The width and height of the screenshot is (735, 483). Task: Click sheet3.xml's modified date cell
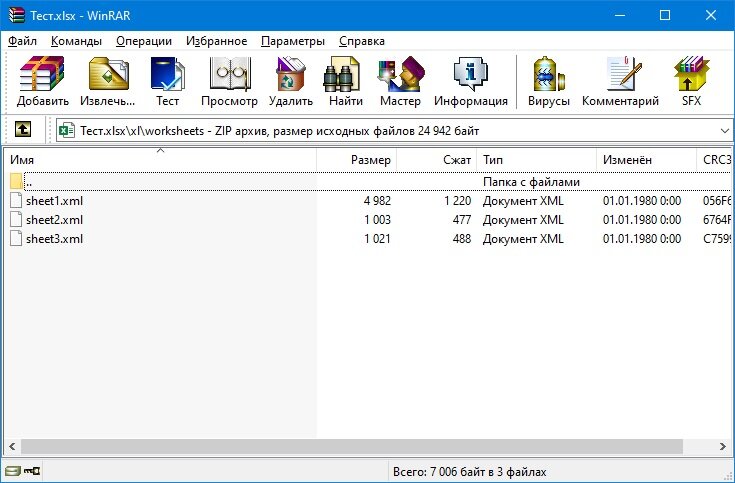(x=642, y=238)
